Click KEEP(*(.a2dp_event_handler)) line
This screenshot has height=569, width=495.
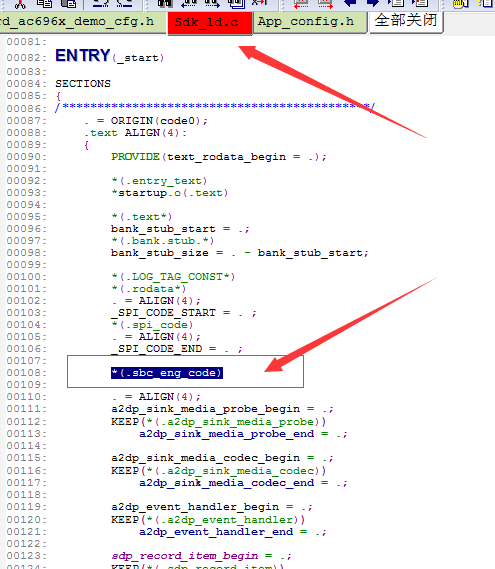208,520
